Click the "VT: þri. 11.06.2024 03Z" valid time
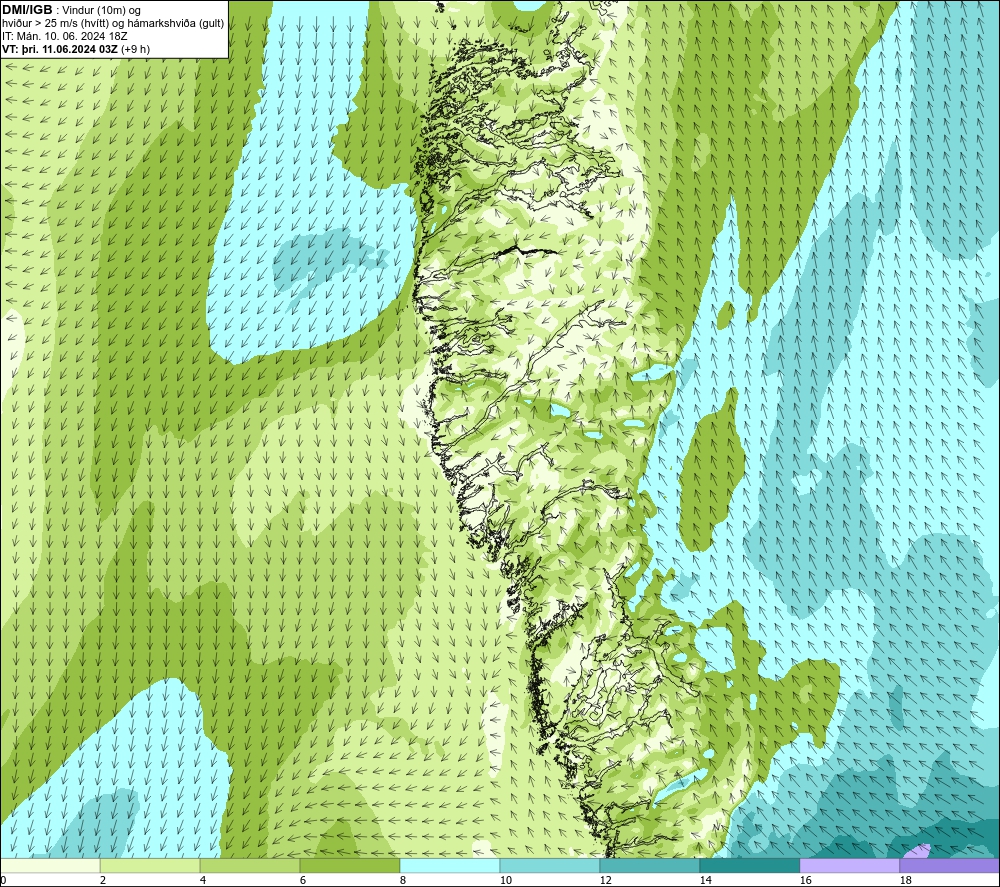 60,49
